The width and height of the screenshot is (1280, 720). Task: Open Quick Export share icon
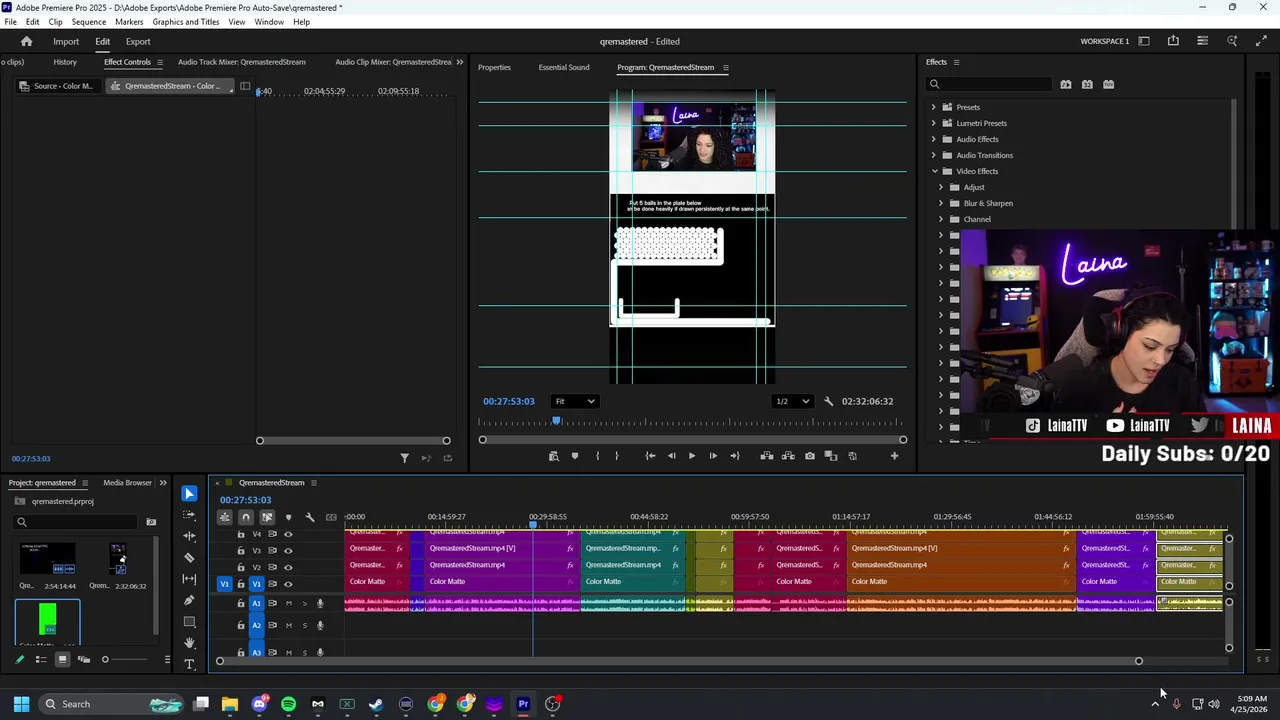(1173, 41)
